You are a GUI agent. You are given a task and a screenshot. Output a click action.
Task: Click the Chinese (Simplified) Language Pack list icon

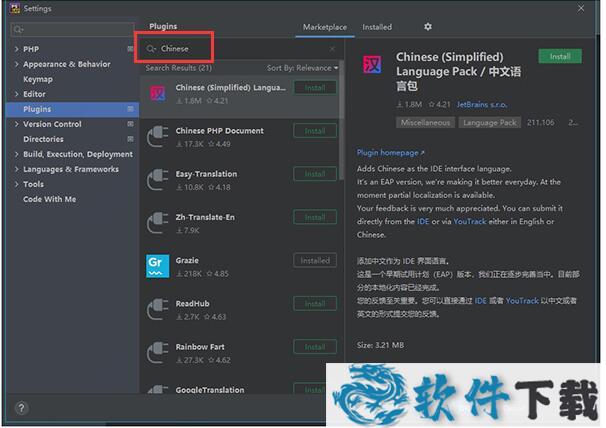coord(158,93)
